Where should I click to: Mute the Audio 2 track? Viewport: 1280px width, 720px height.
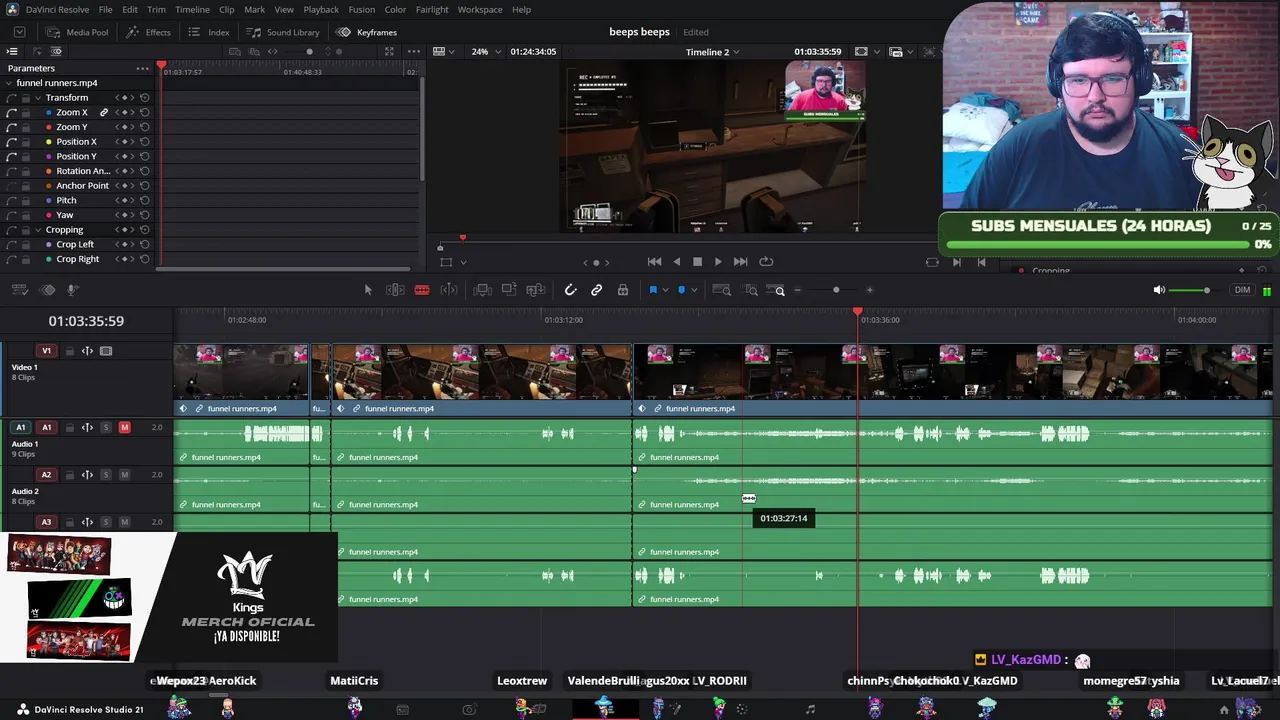(x=124, y=475)
